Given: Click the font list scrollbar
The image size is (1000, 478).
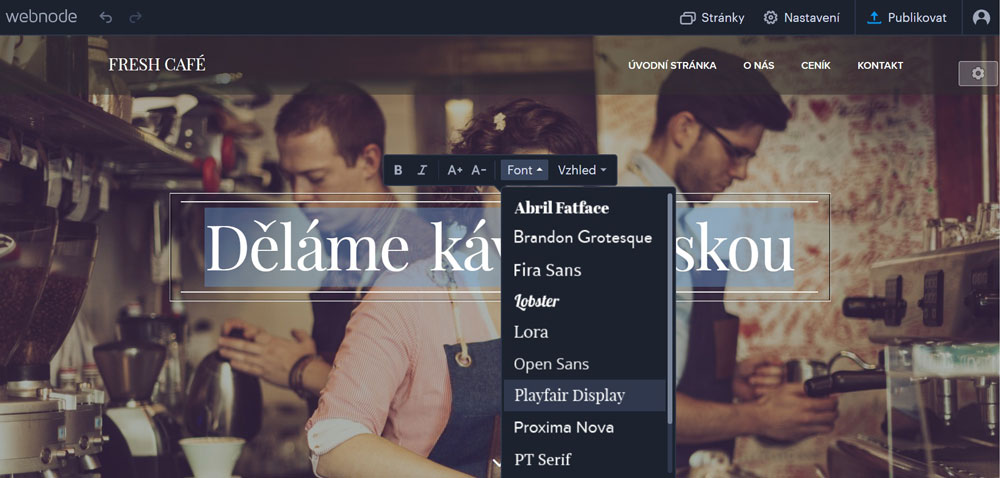Looking at the screenshot, I should click(x=670, y=308).
